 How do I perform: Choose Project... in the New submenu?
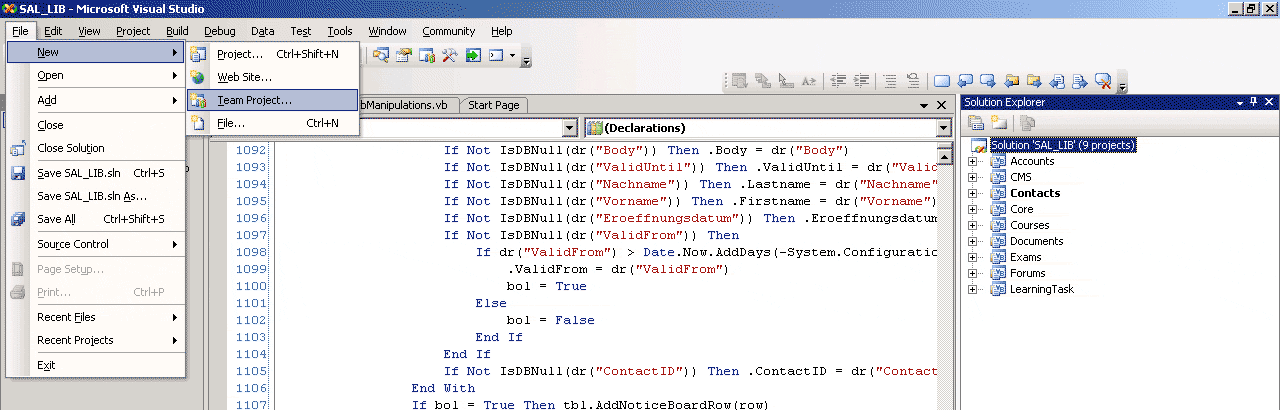click(272, 54)
